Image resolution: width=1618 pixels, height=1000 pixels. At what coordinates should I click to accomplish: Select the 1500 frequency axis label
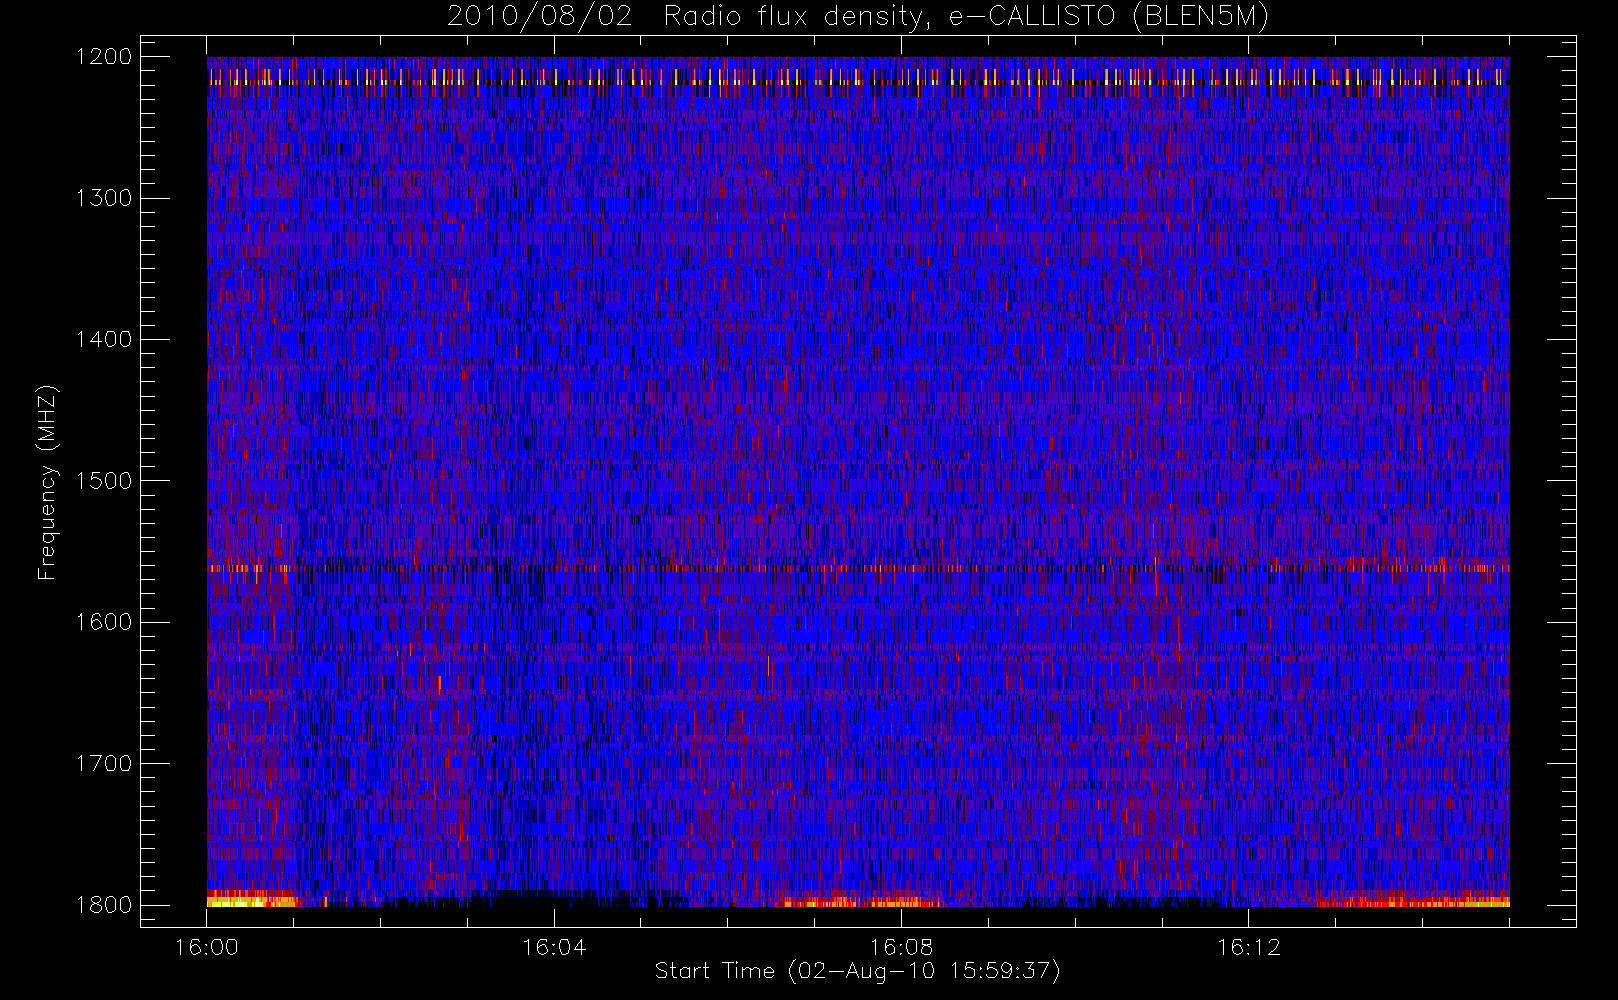pos(104,481)
